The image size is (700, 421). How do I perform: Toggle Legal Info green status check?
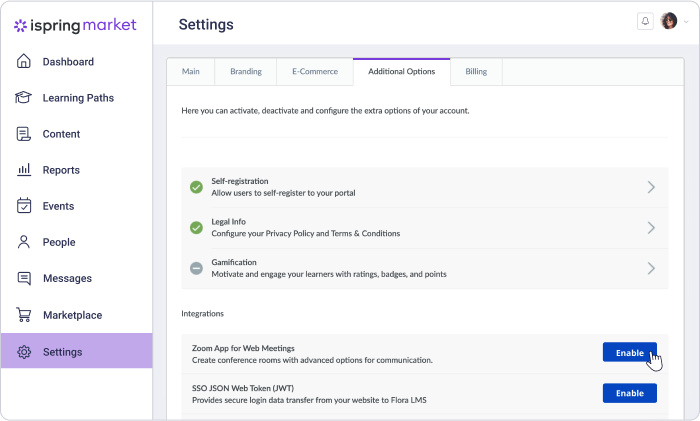pos(197,227)
